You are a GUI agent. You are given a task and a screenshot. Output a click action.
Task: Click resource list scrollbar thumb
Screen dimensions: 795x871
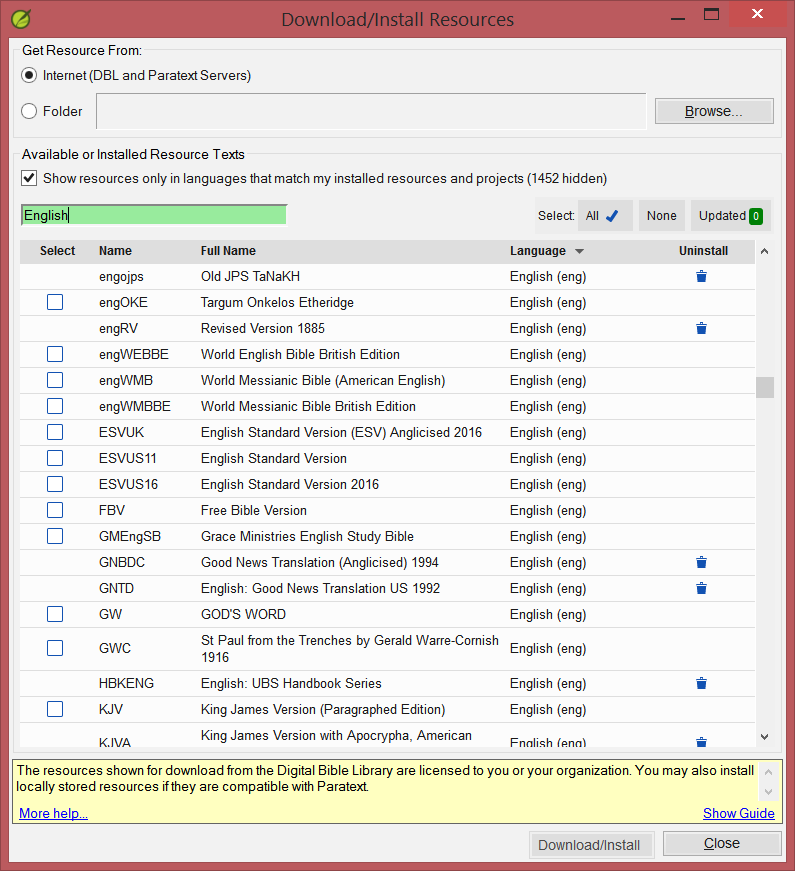[764, 387]
